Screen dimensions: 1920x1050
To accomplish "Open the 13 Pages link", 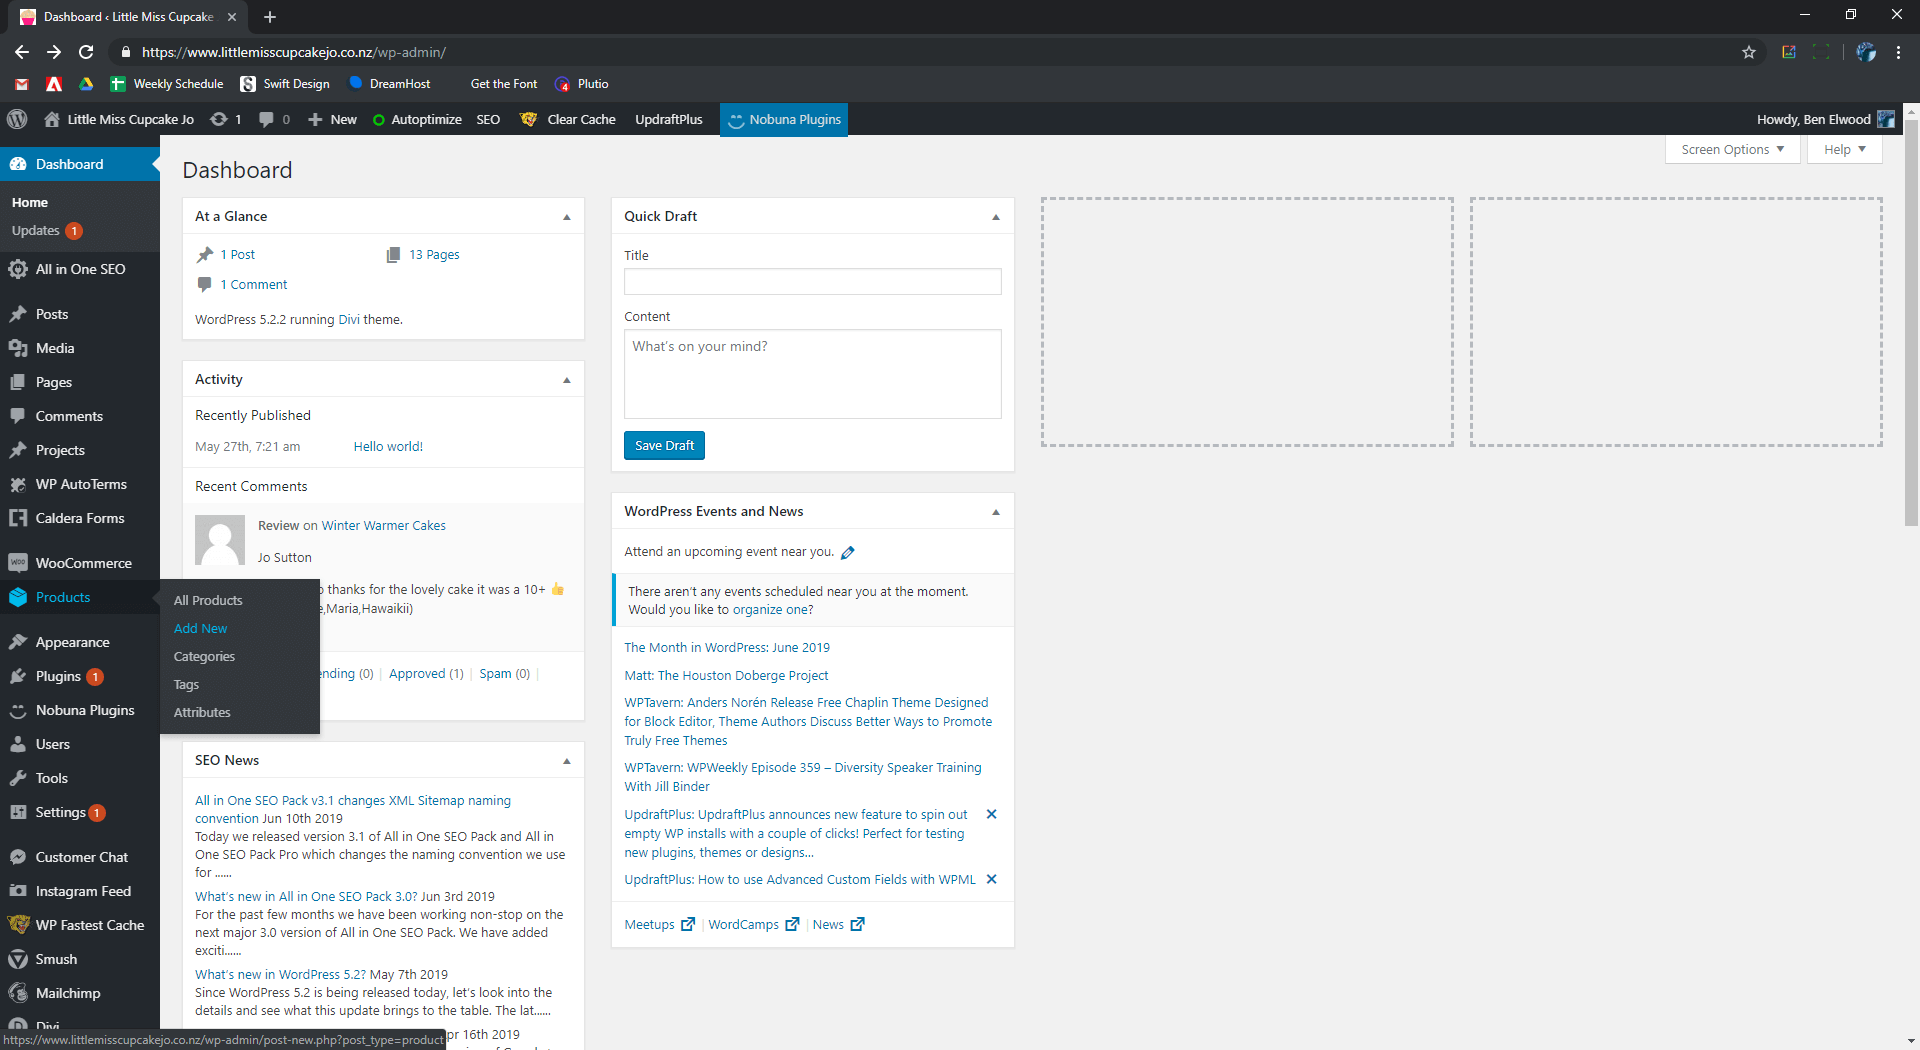I will pos(434,255).
